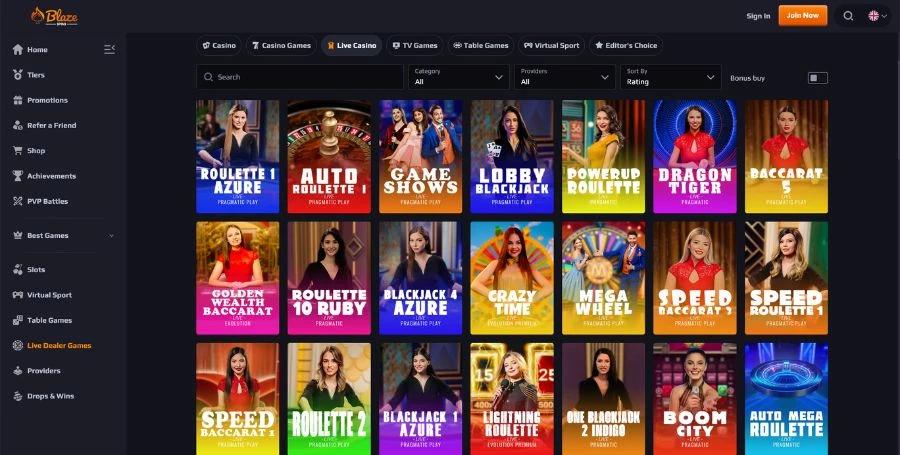Open the Golden Wealth Baccarat game

tap(238, 278)
